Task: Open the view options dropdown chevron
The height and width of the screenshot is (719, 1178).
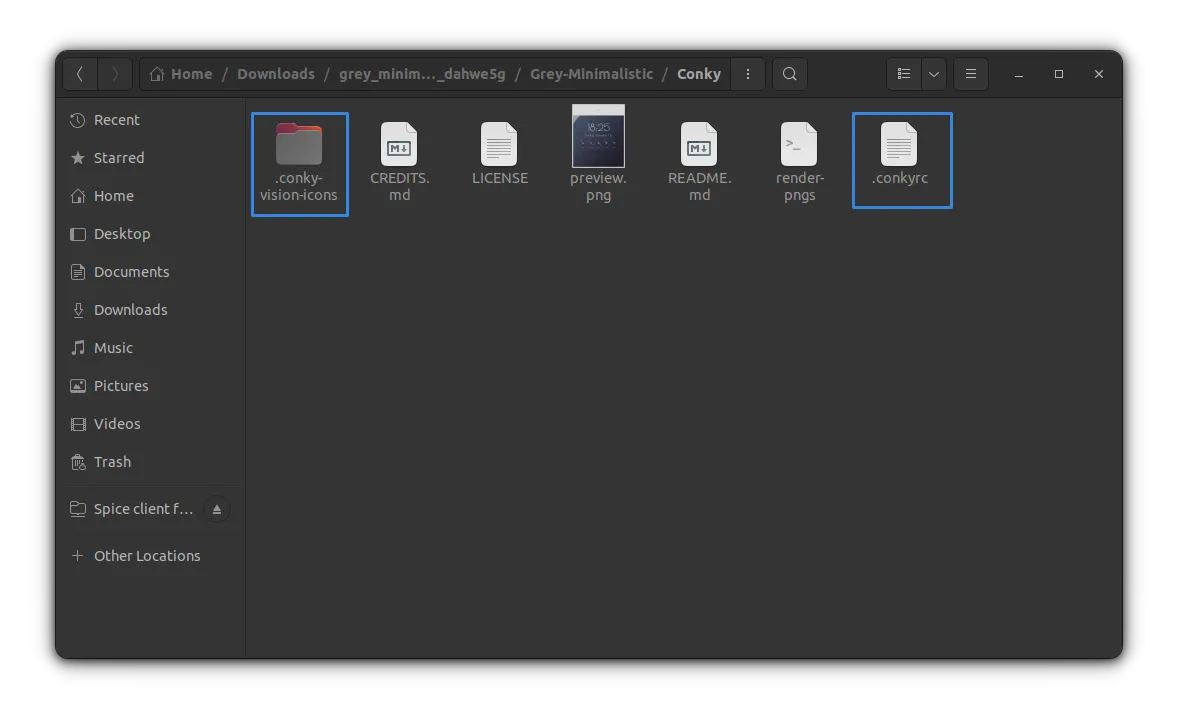Action: (932, 73)
